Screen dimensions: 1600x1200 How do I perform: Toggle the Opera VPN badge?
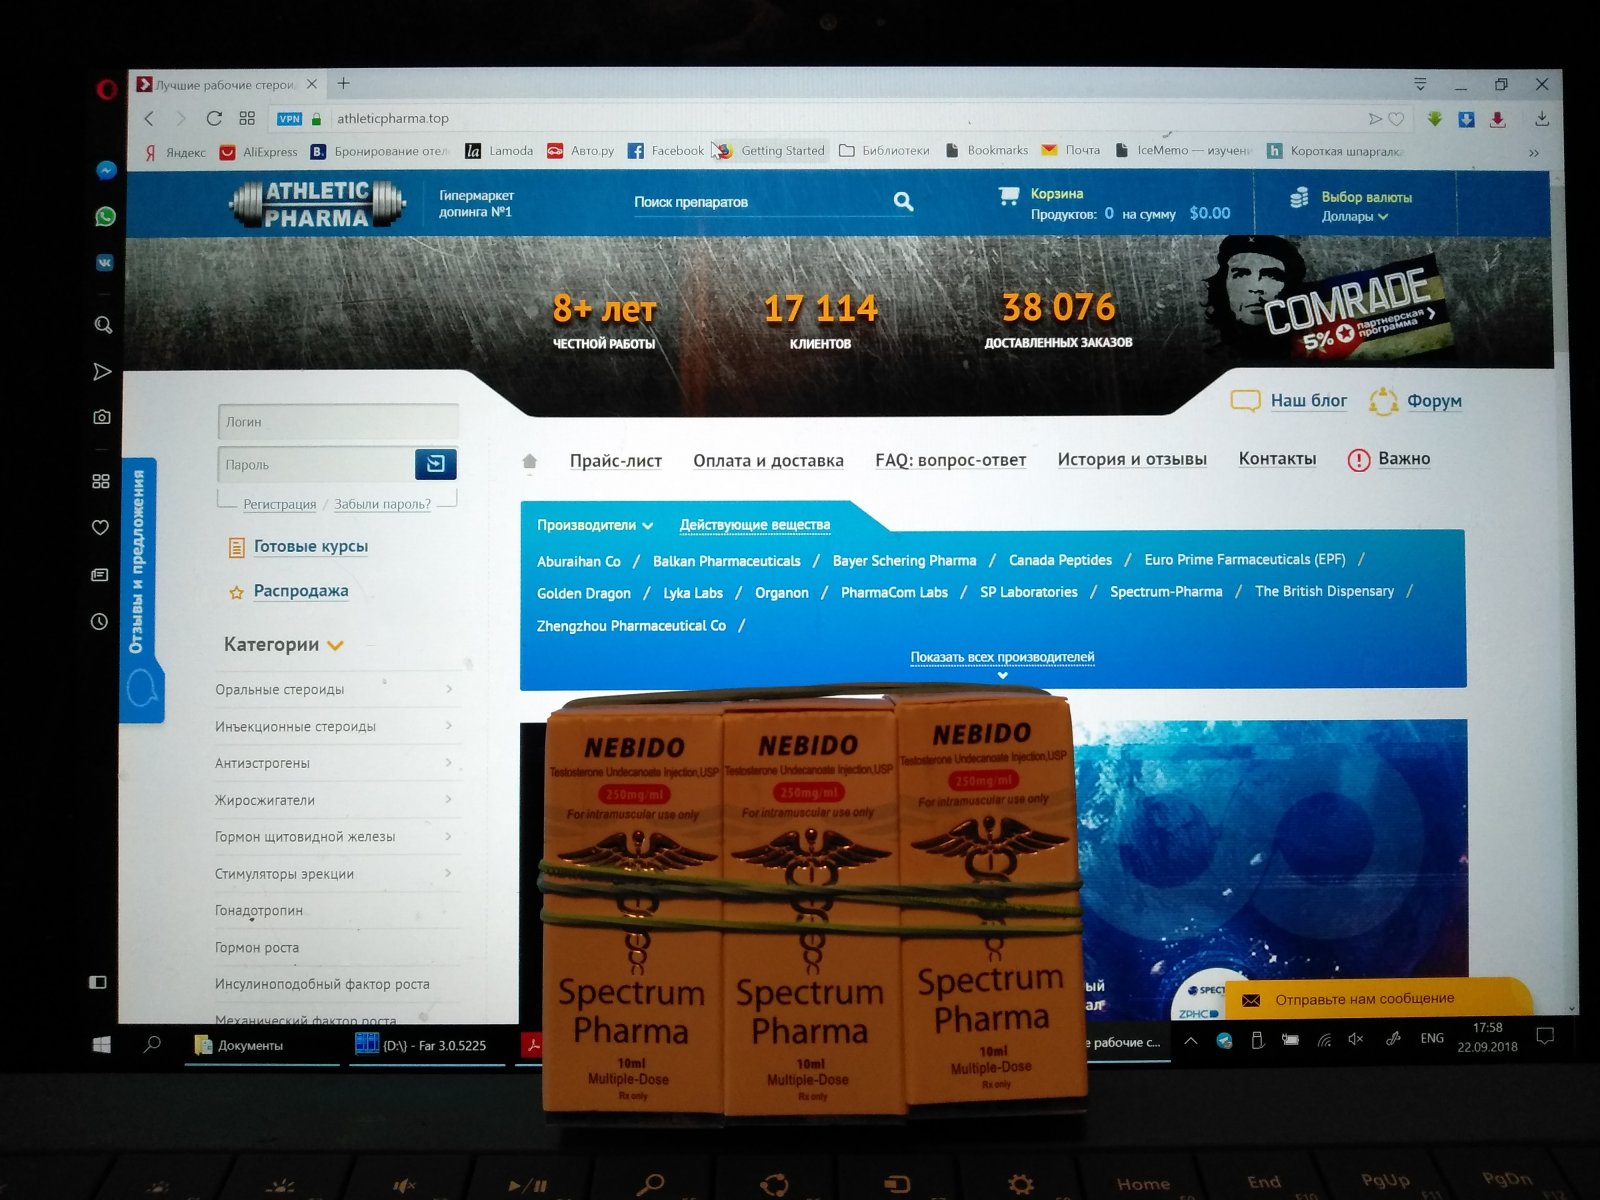(x=289, y=119)
